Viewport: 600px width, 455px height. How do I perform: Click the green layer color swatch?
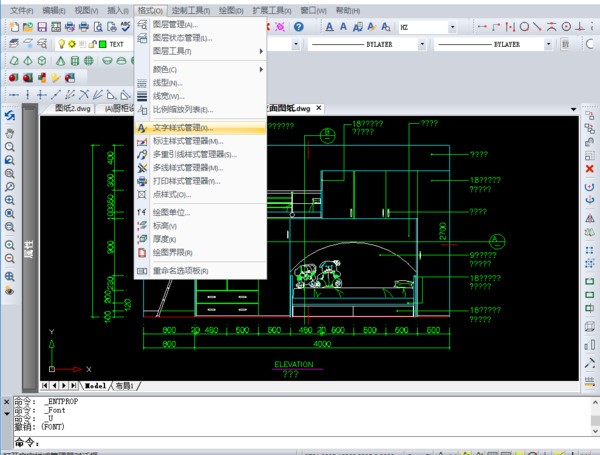tap(101, 44)
